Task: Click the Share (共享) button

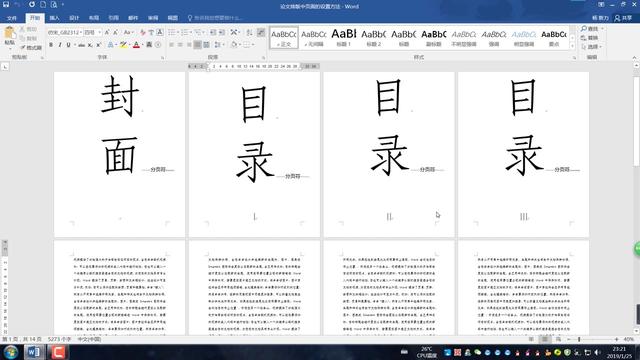Action: coord(623,18)
